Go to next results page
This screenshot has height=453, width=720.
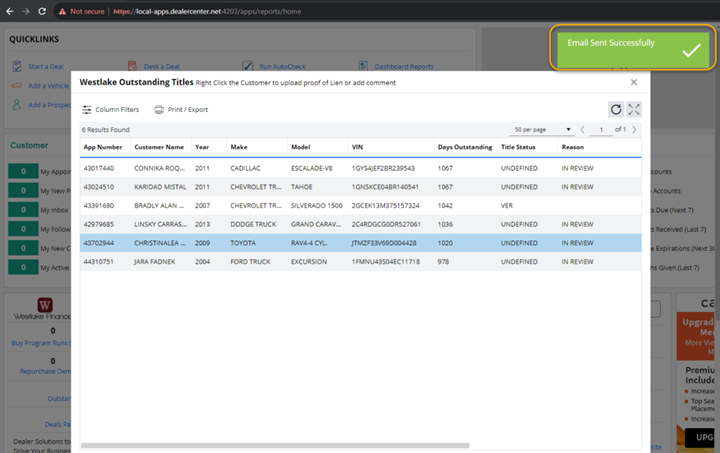point(634,129)
